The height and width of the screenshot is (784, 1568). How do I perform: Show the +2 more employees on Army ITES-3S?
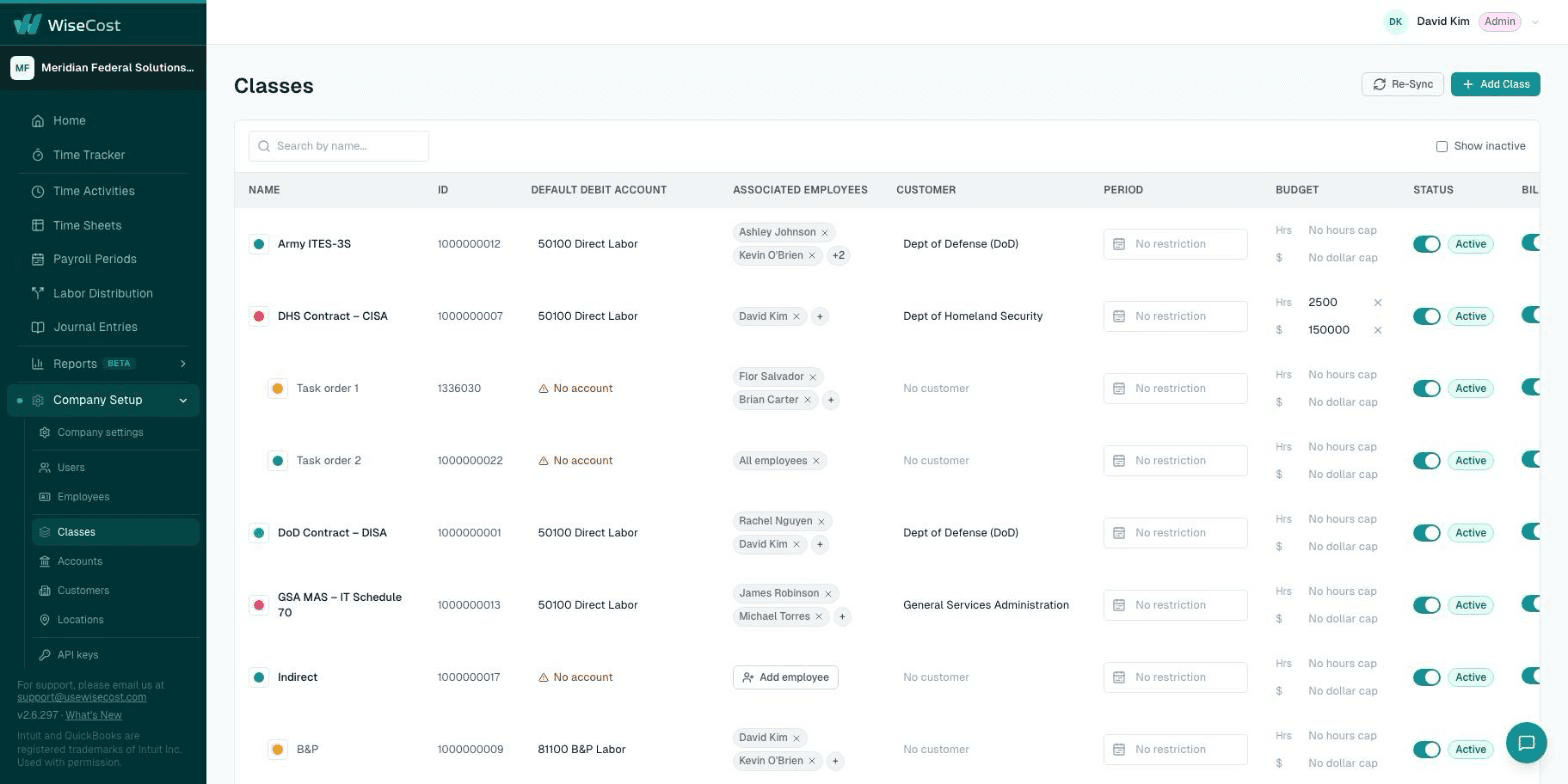click(838, 256)
